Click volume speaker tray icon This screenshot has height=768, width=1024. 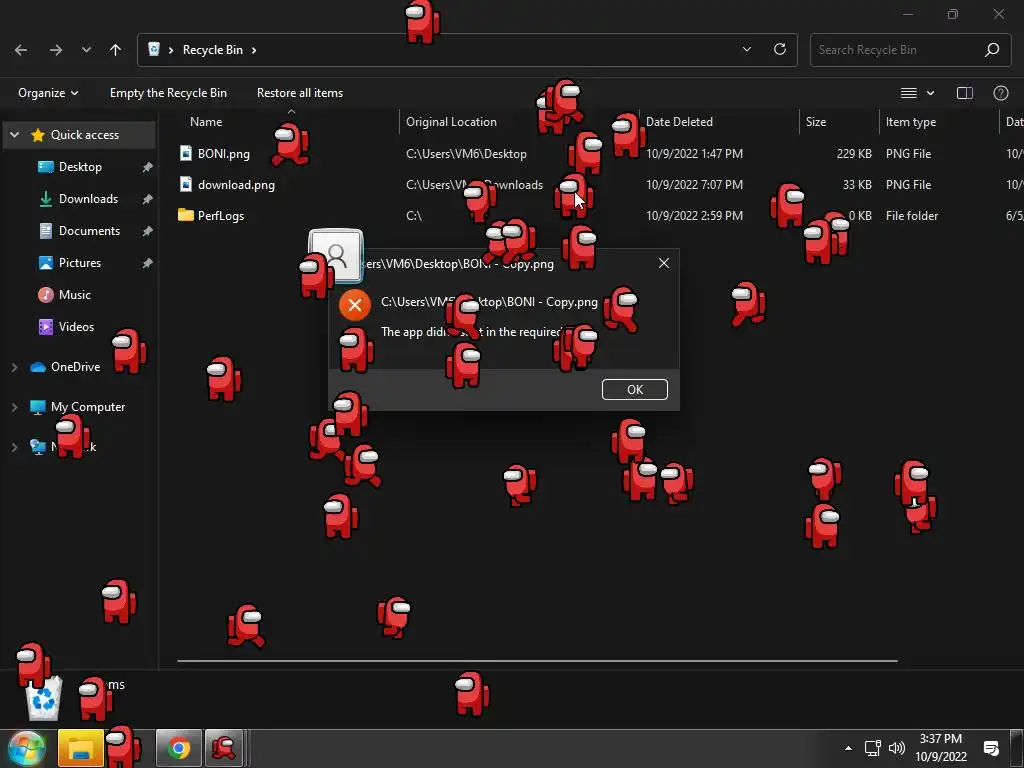[x=897, y=748]
